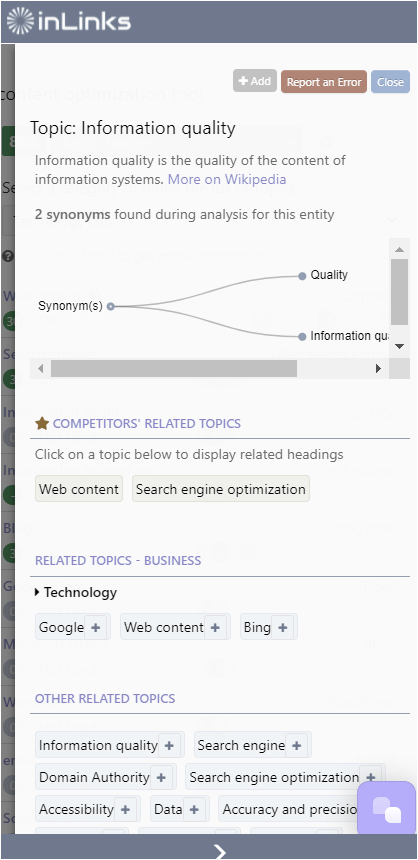
Task: Add Data topic via plus icon
Action: (x=194, y=809)
